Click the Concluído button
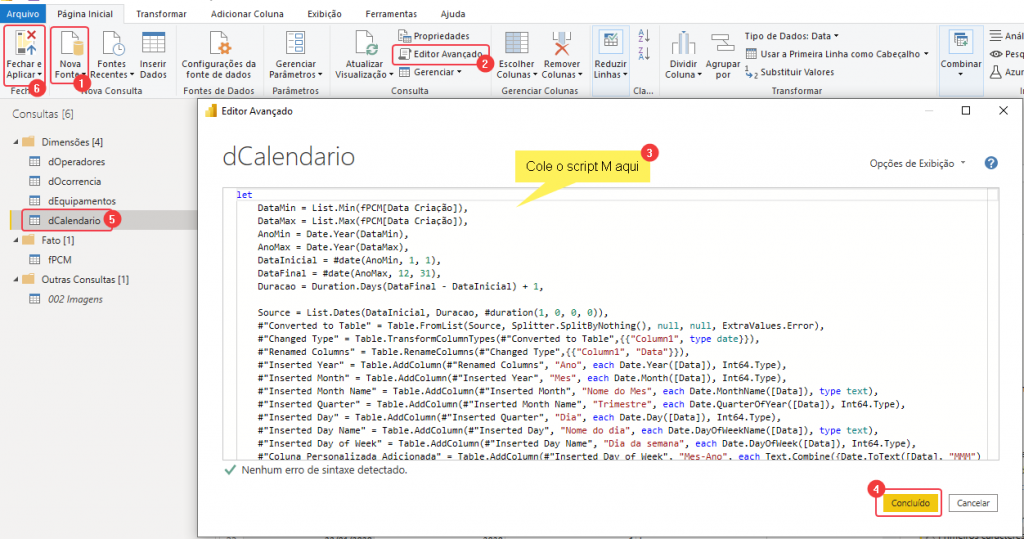The width and height of the screenshot is (1024, 539). click(x=909, y=503)
